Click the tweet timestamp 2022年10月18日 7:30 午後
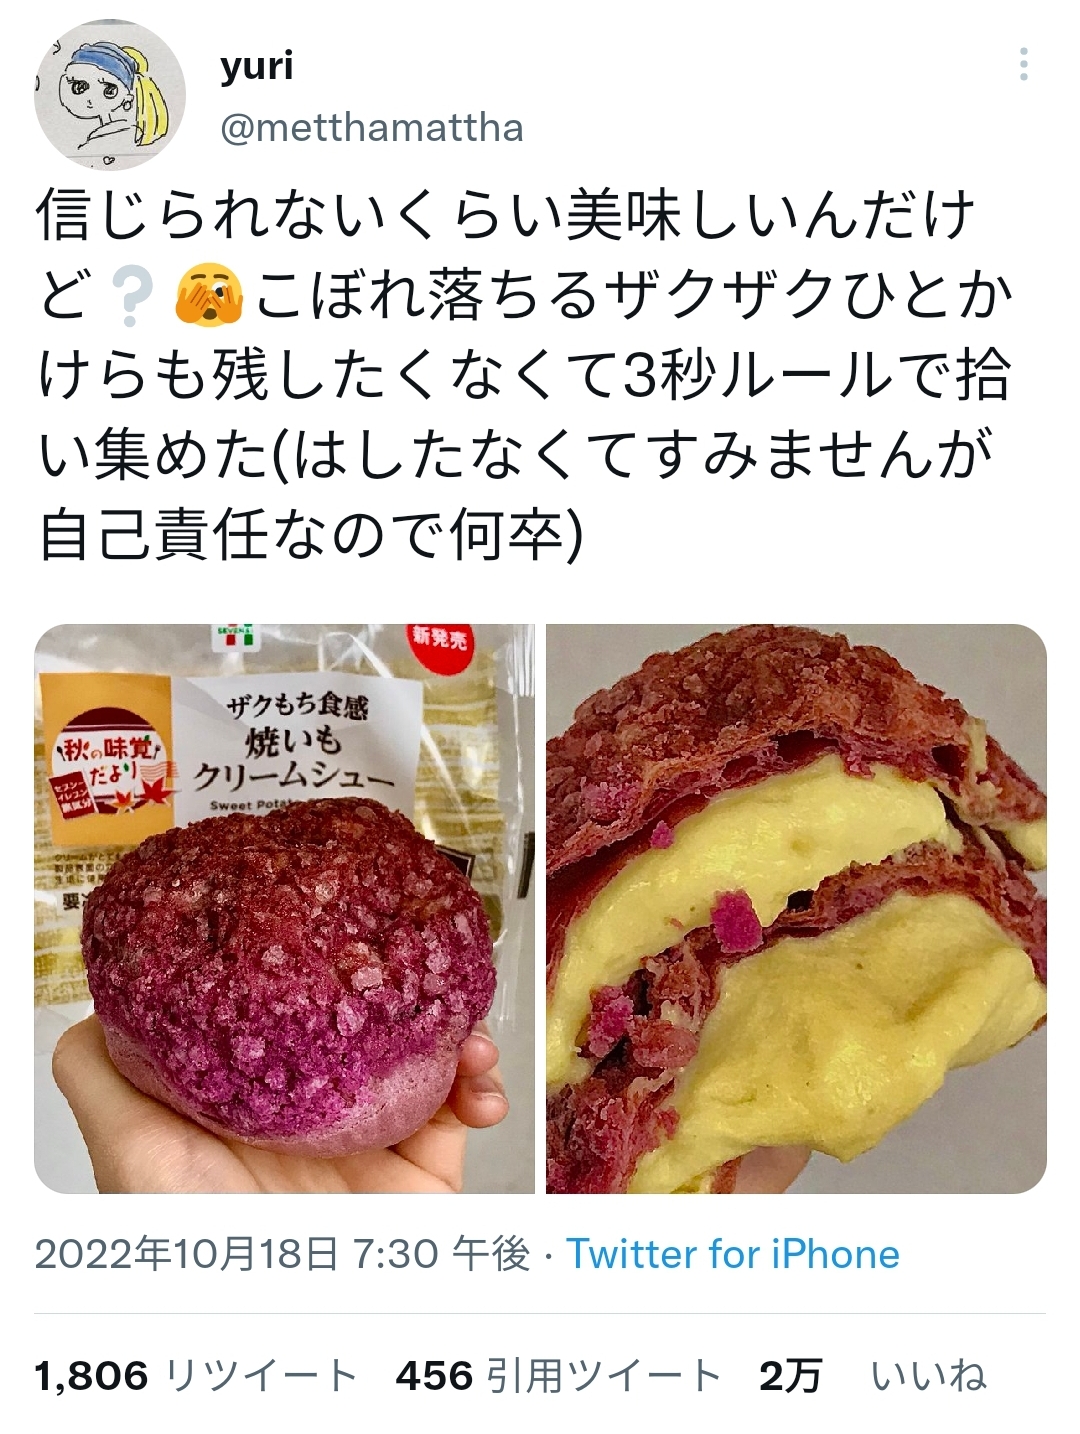Screen dimensions: 1080x1434 coord(283,1253)
